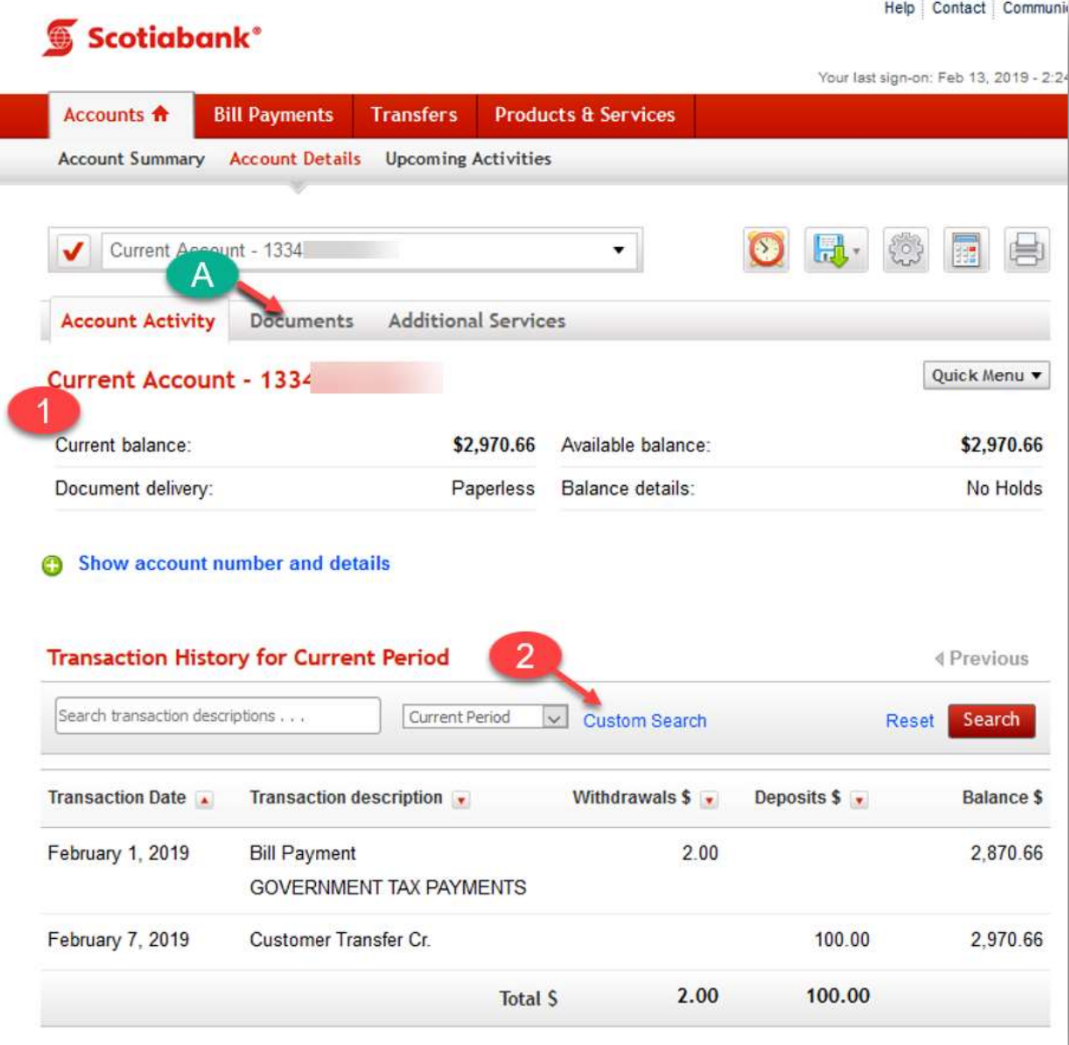Click the February 1, 2019 date cell
This screenshot has width=1069, height=1045.
118,853
